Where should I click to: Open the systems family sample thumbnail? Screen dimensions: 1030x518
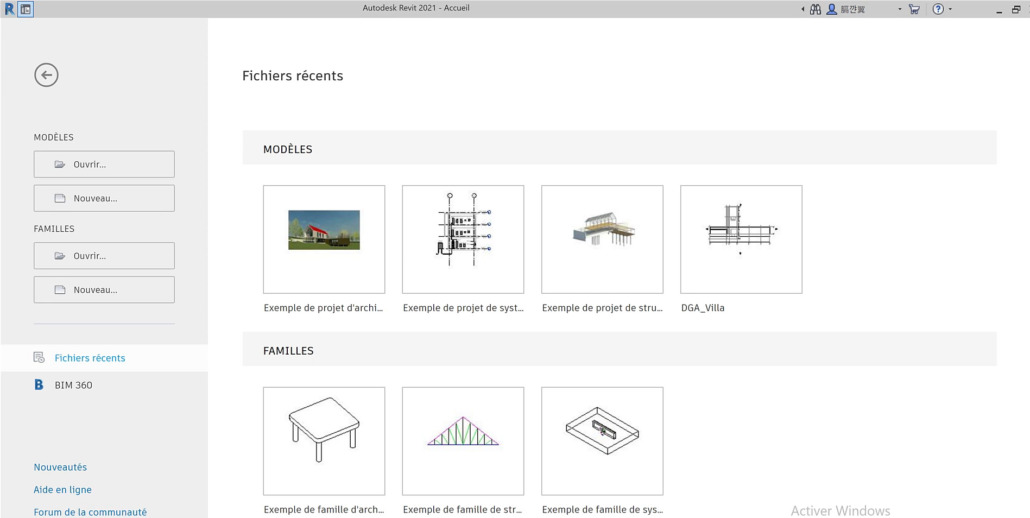[602, 441]
